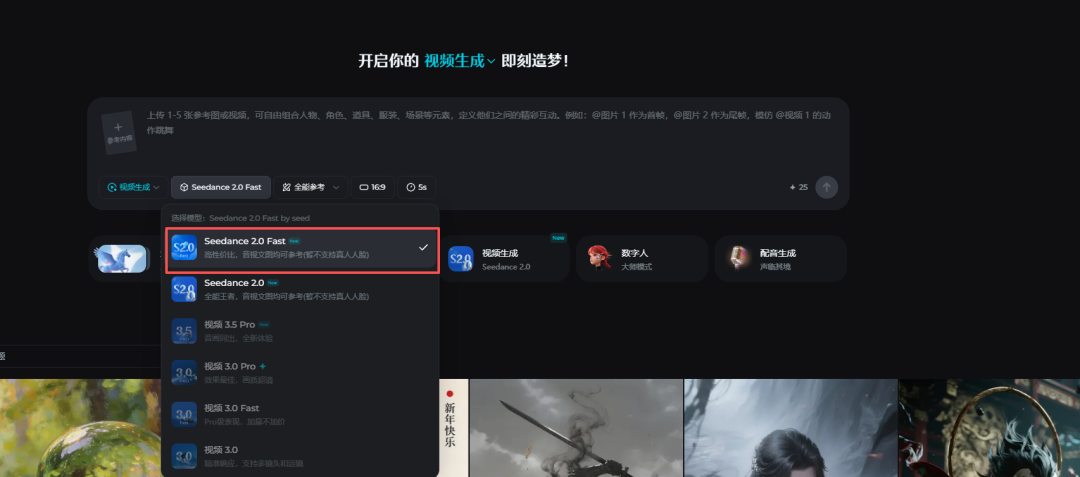Select 视频 3.5 Pro model

tap(300, 331)
